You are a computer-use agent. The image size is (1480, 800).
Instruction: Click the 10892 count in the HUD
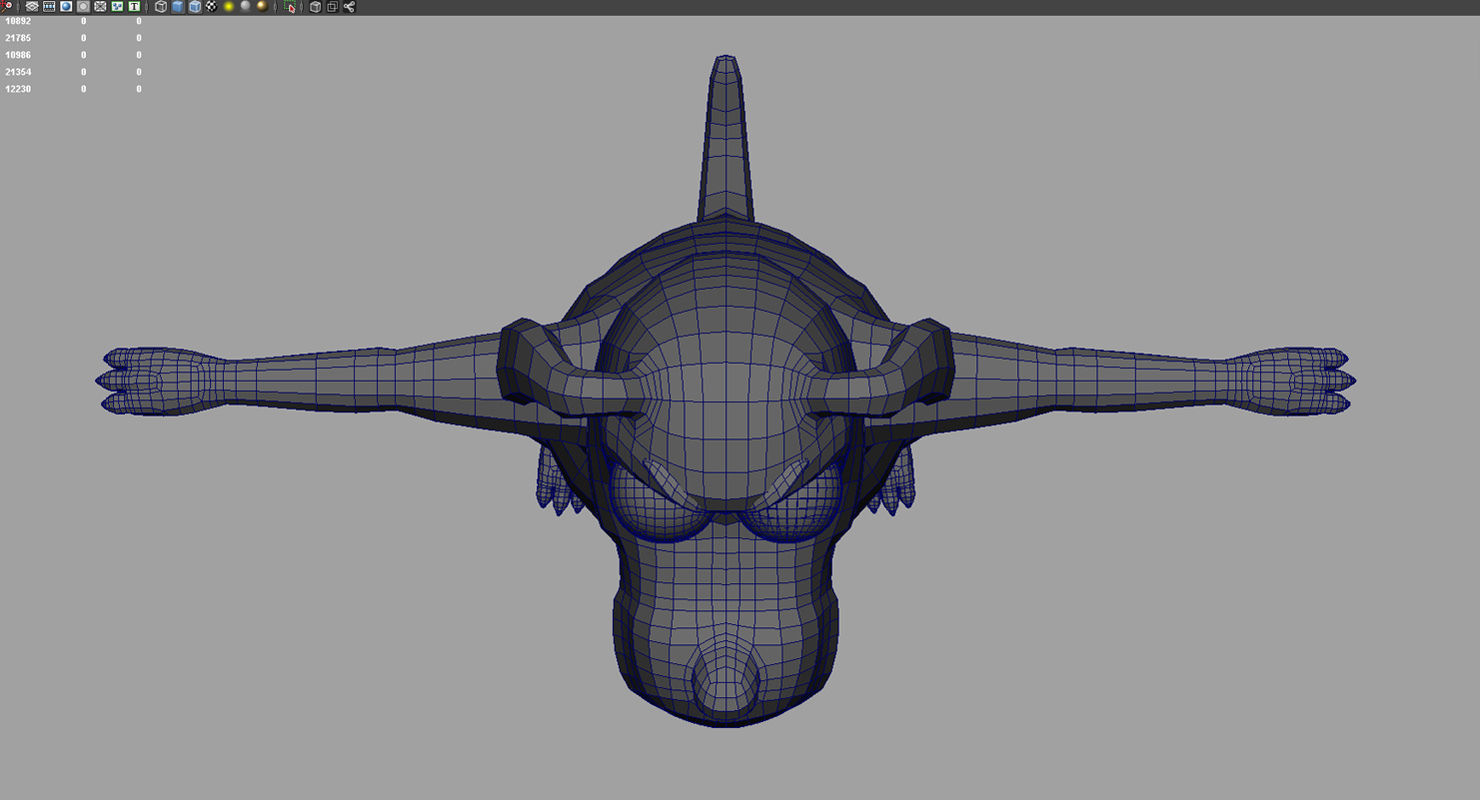click(x=18, y=21)
